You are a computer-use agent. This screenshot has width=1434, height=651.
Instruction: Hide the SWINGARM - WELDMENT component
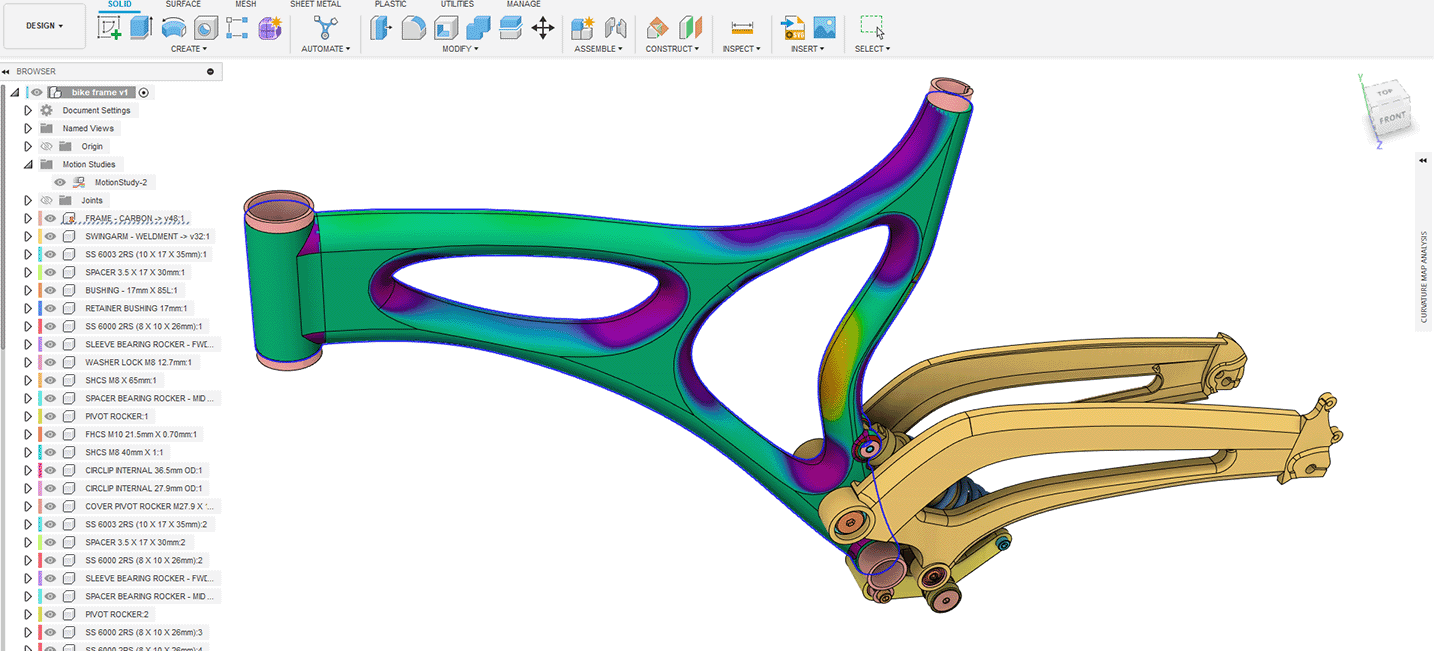coord(50,237)
